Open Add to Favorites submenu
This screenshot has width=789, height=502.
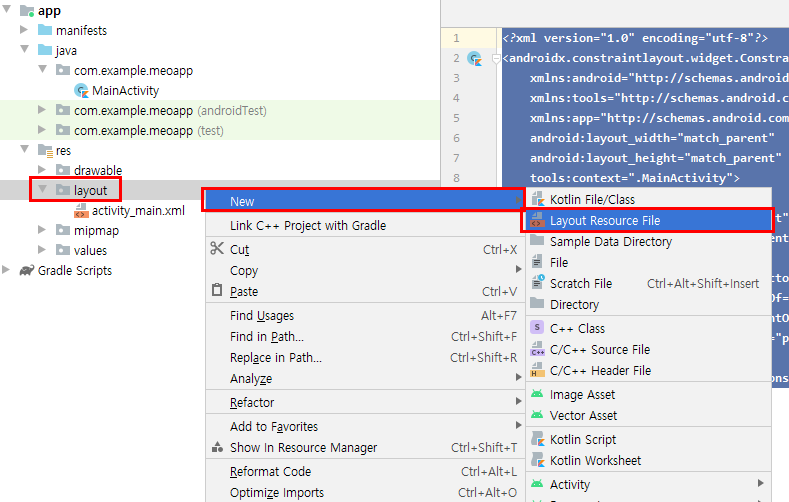coord(364,427)
